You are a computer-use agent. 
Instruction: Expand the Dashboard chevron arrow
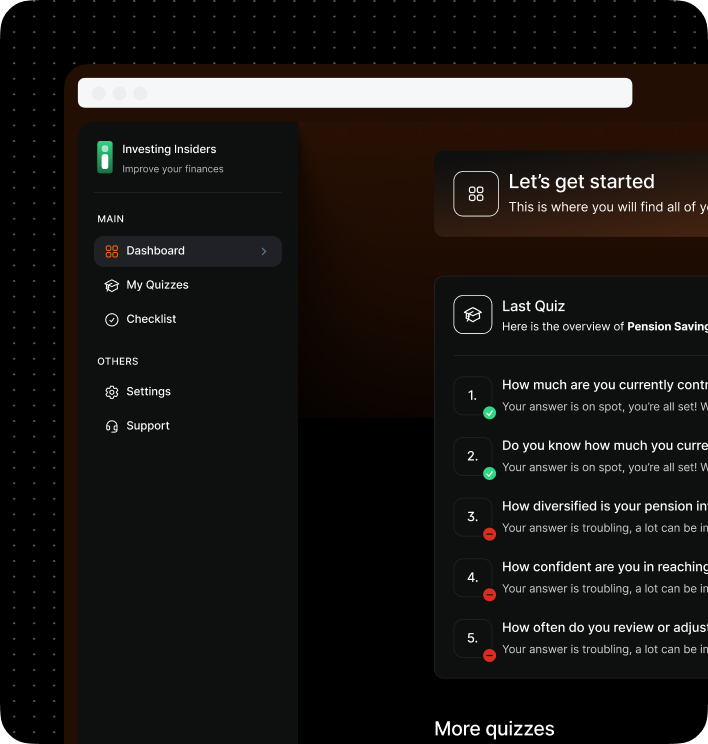[264, 251]
